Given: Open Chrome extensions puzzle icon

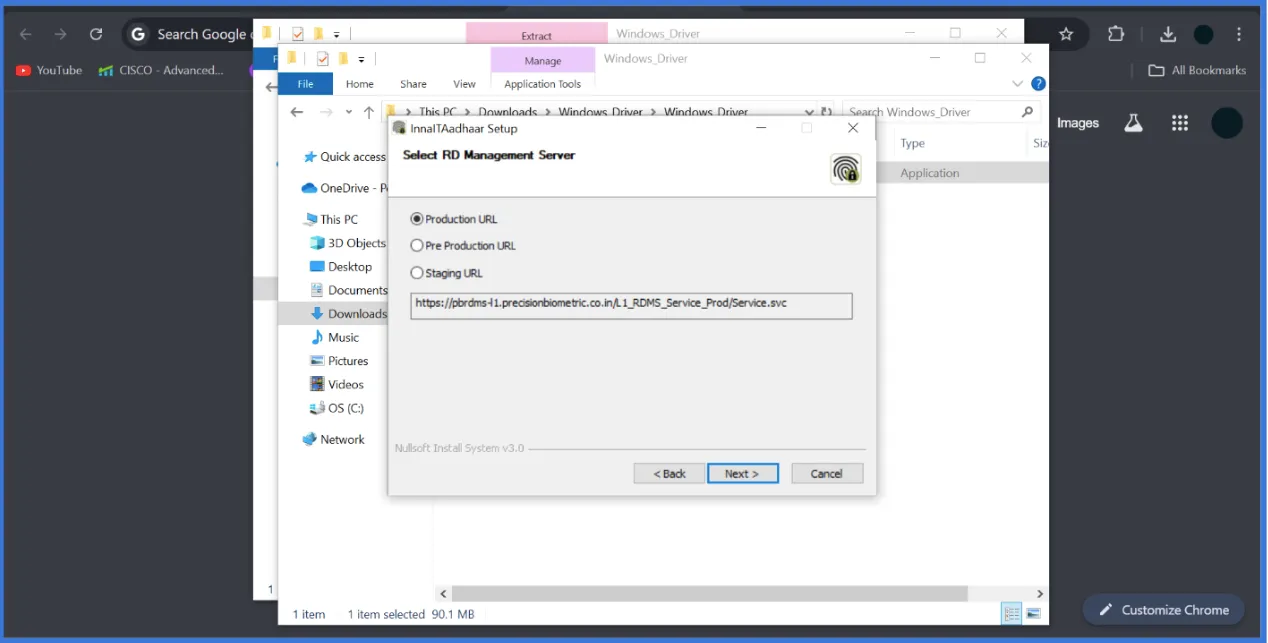Looking at the screenshot, I should (1116, 34).
